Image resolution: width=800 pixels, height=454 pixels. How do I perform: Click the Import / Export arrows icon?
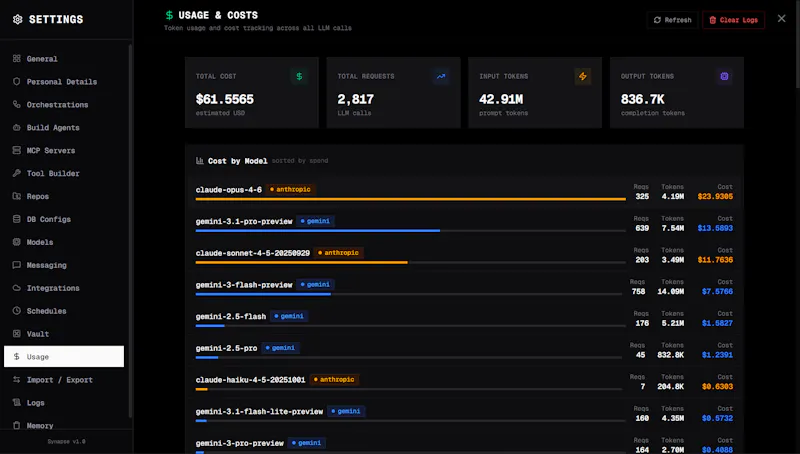tap(16, 380)
